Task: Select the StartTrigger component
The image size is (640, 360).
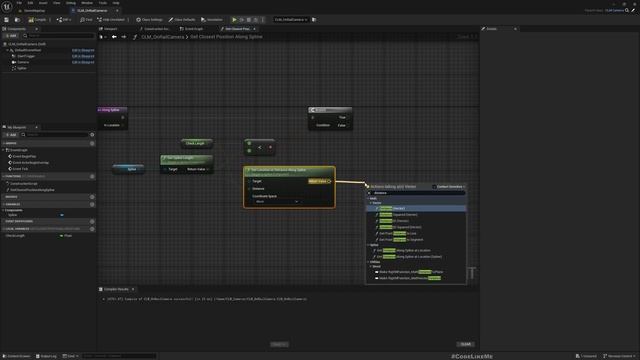Action: pyautogui.click(x=26, y=56)
